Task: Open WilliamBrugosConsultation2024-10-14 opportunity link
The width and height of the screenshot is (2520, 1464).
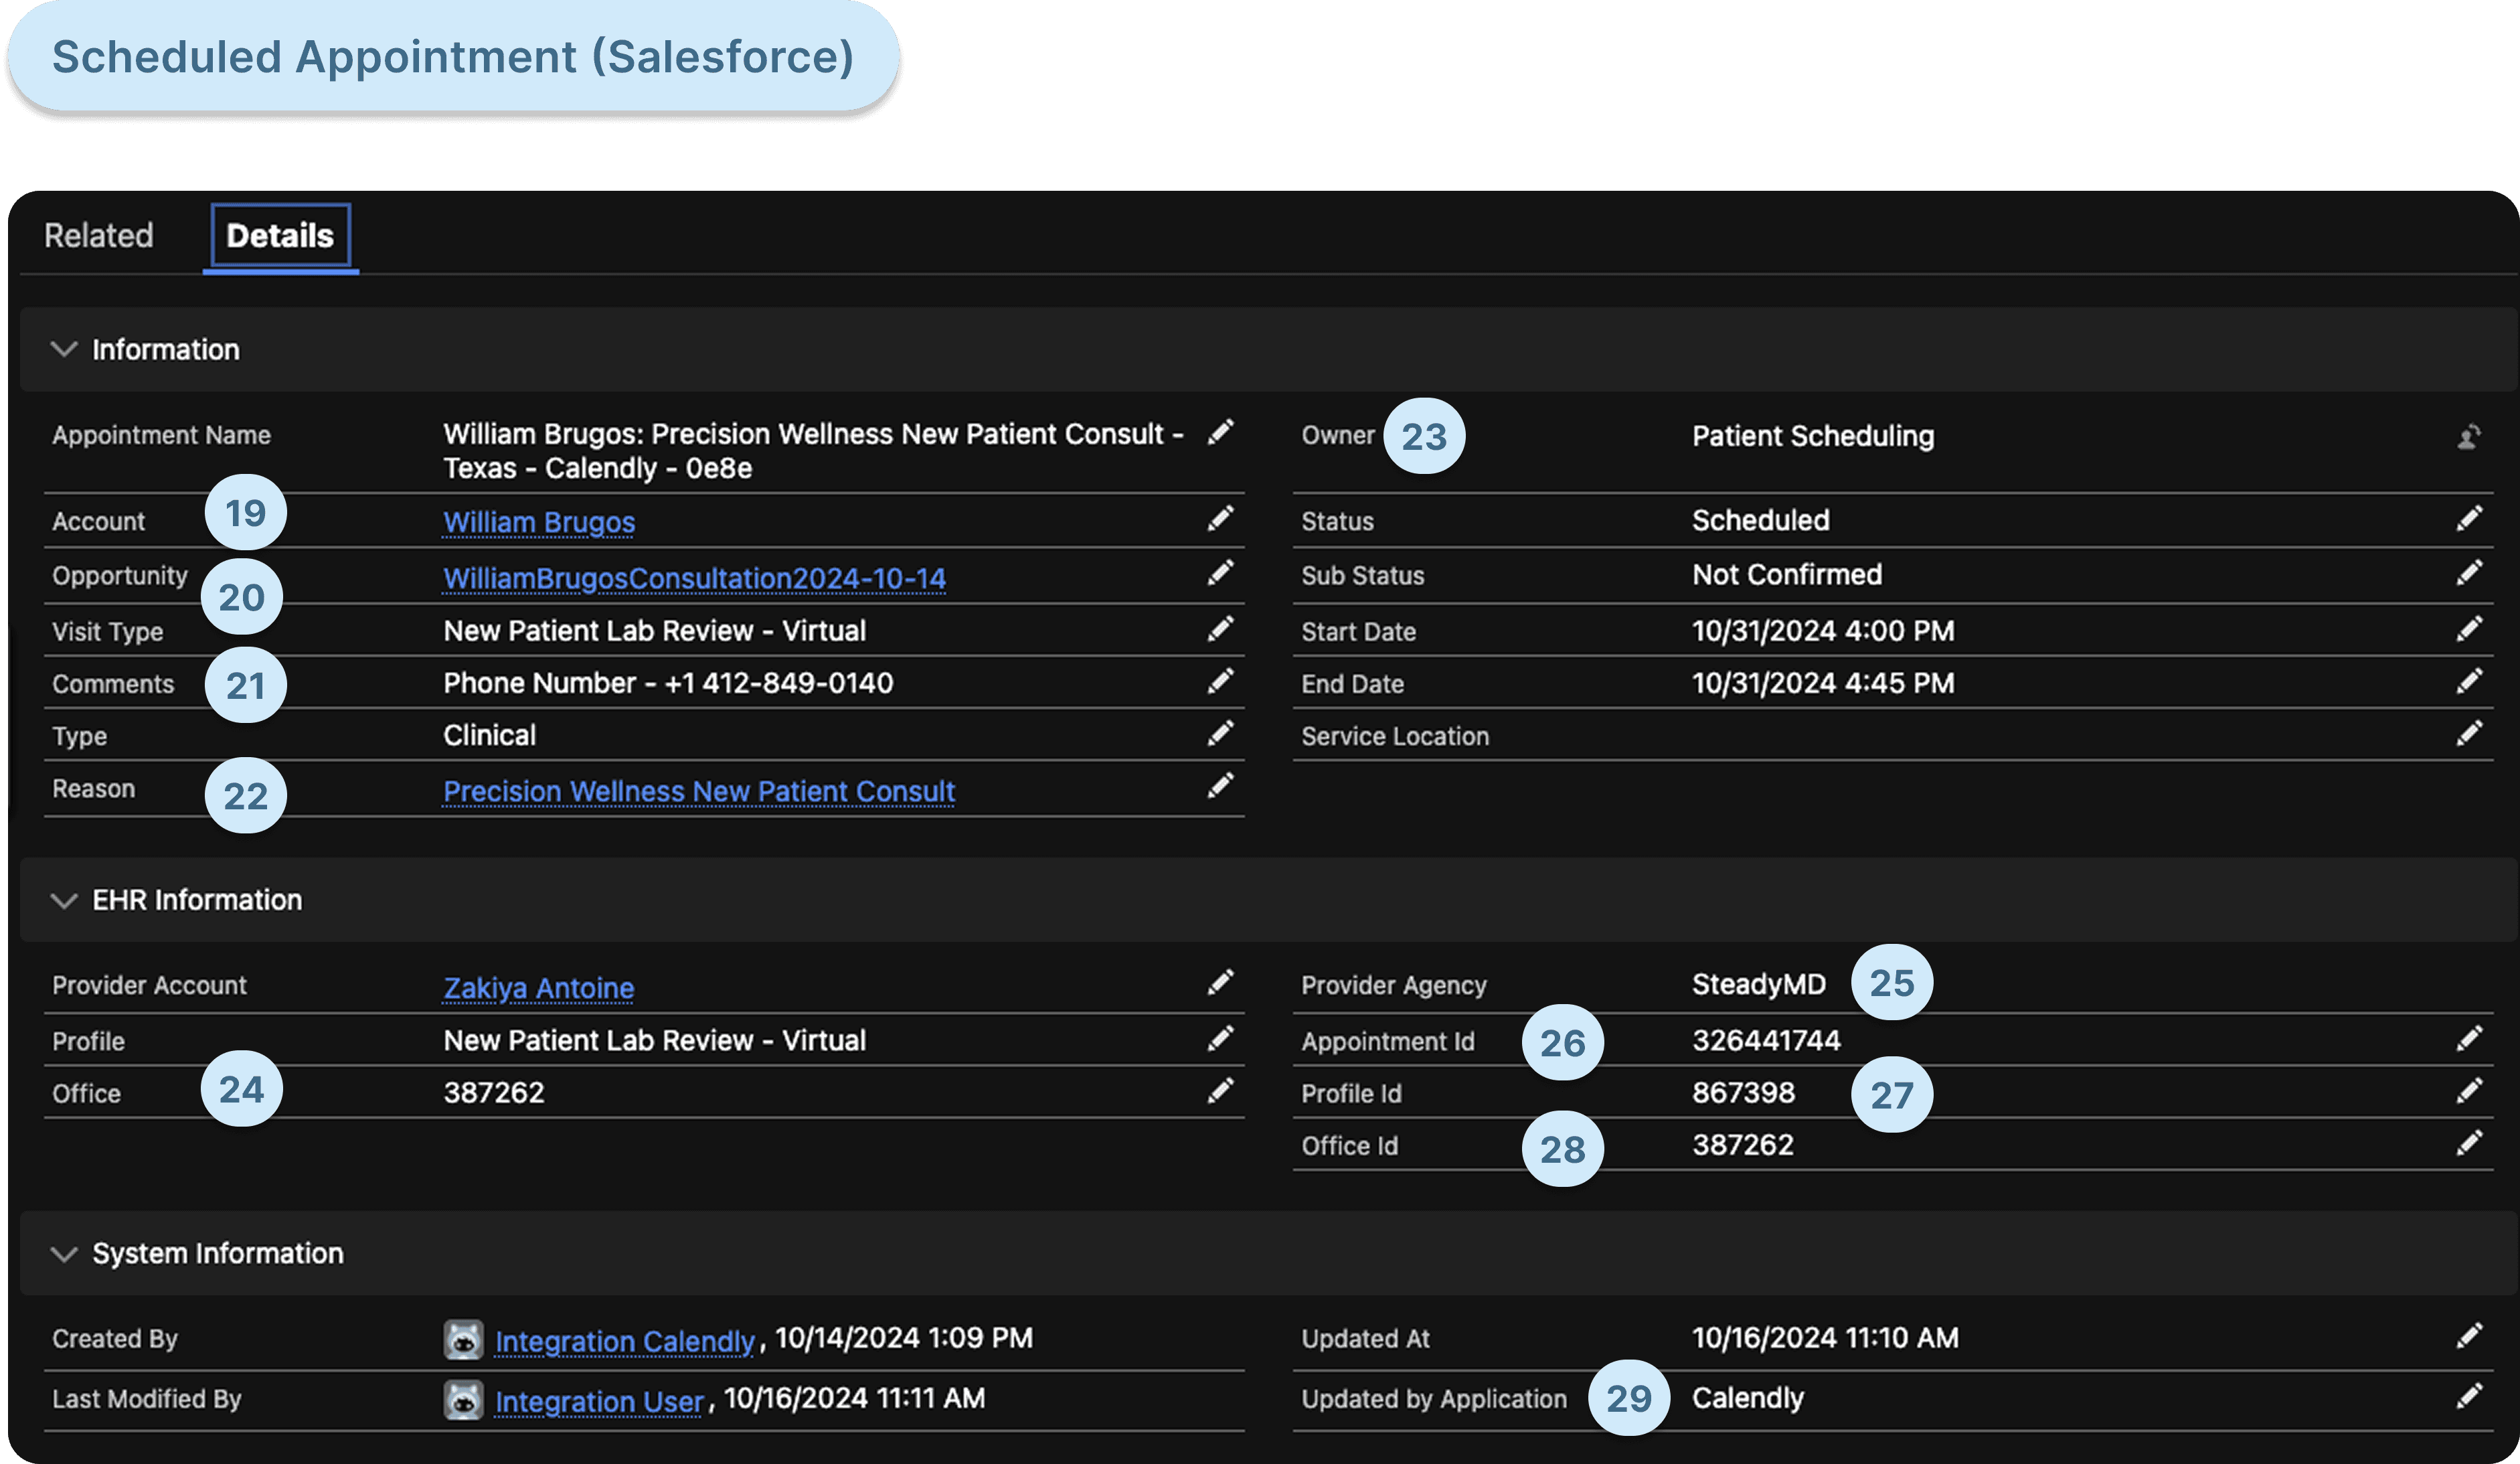Action: [694, 578]
